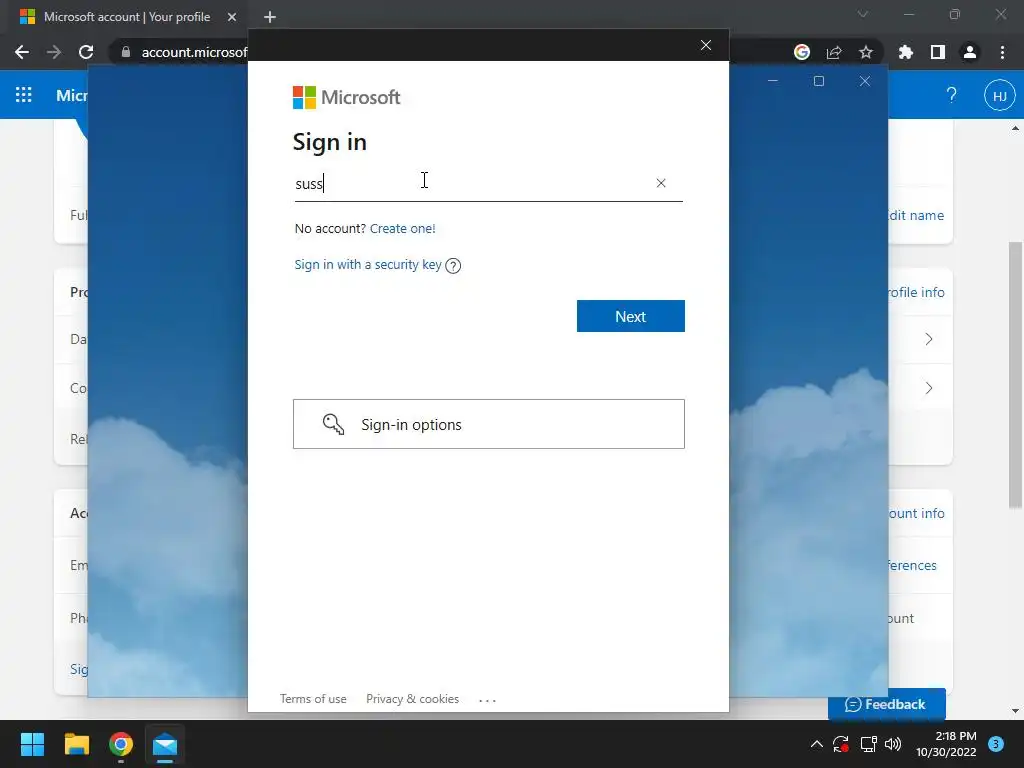Select the Microsoft account Your profile tab
The image size is (1024, 768).
tap(127, 17)
